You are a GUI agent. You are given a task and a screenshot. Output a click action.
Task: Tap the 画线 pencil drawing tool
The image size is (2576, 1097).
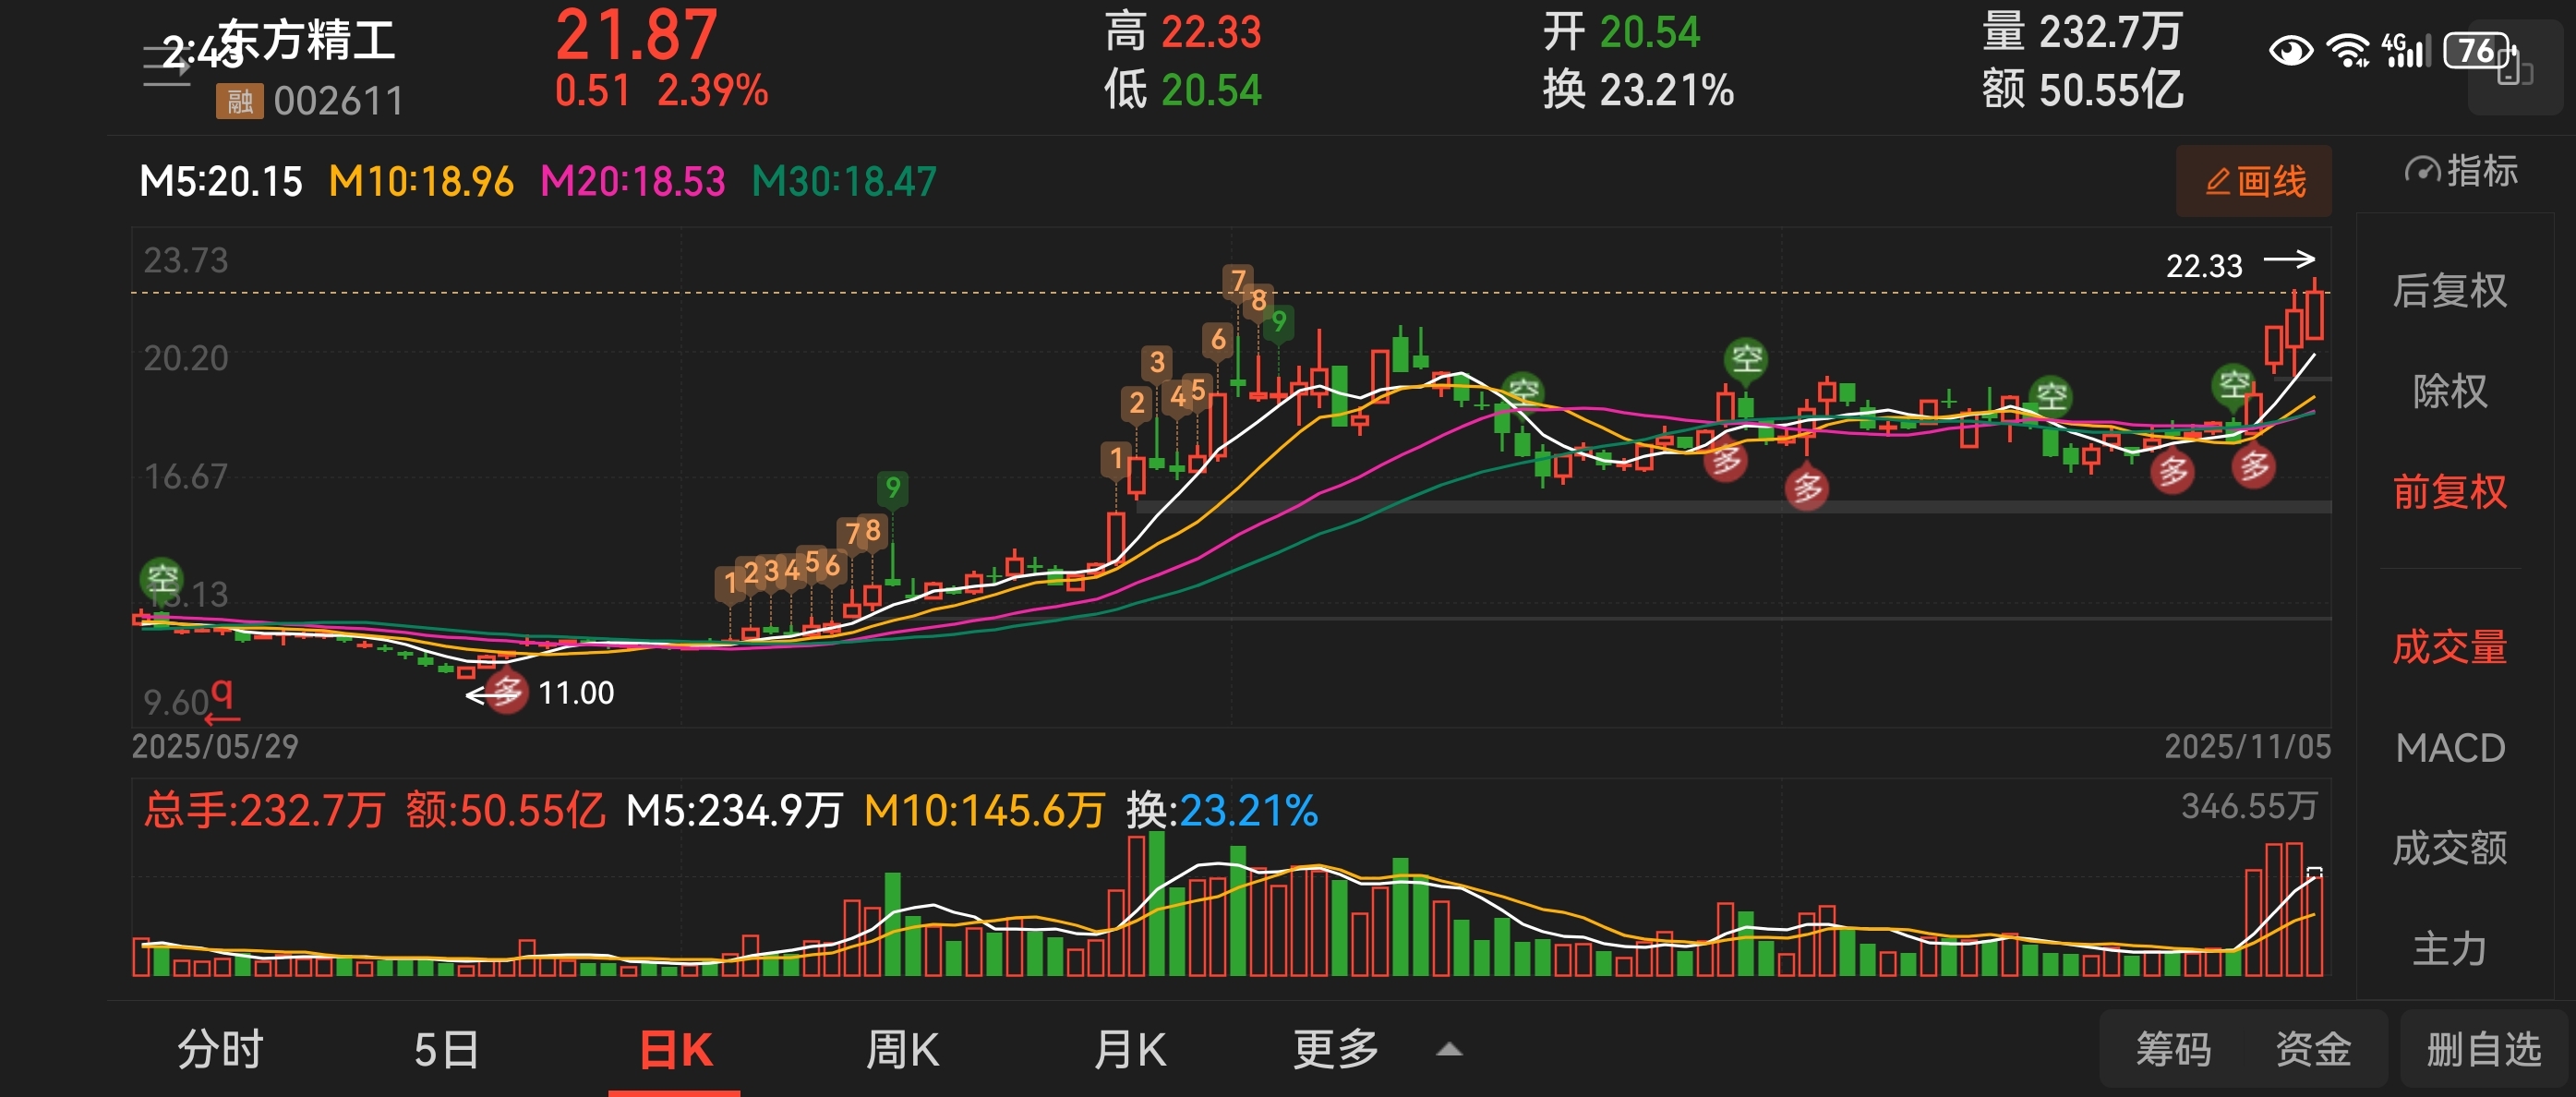click(x=2253, y=182)
